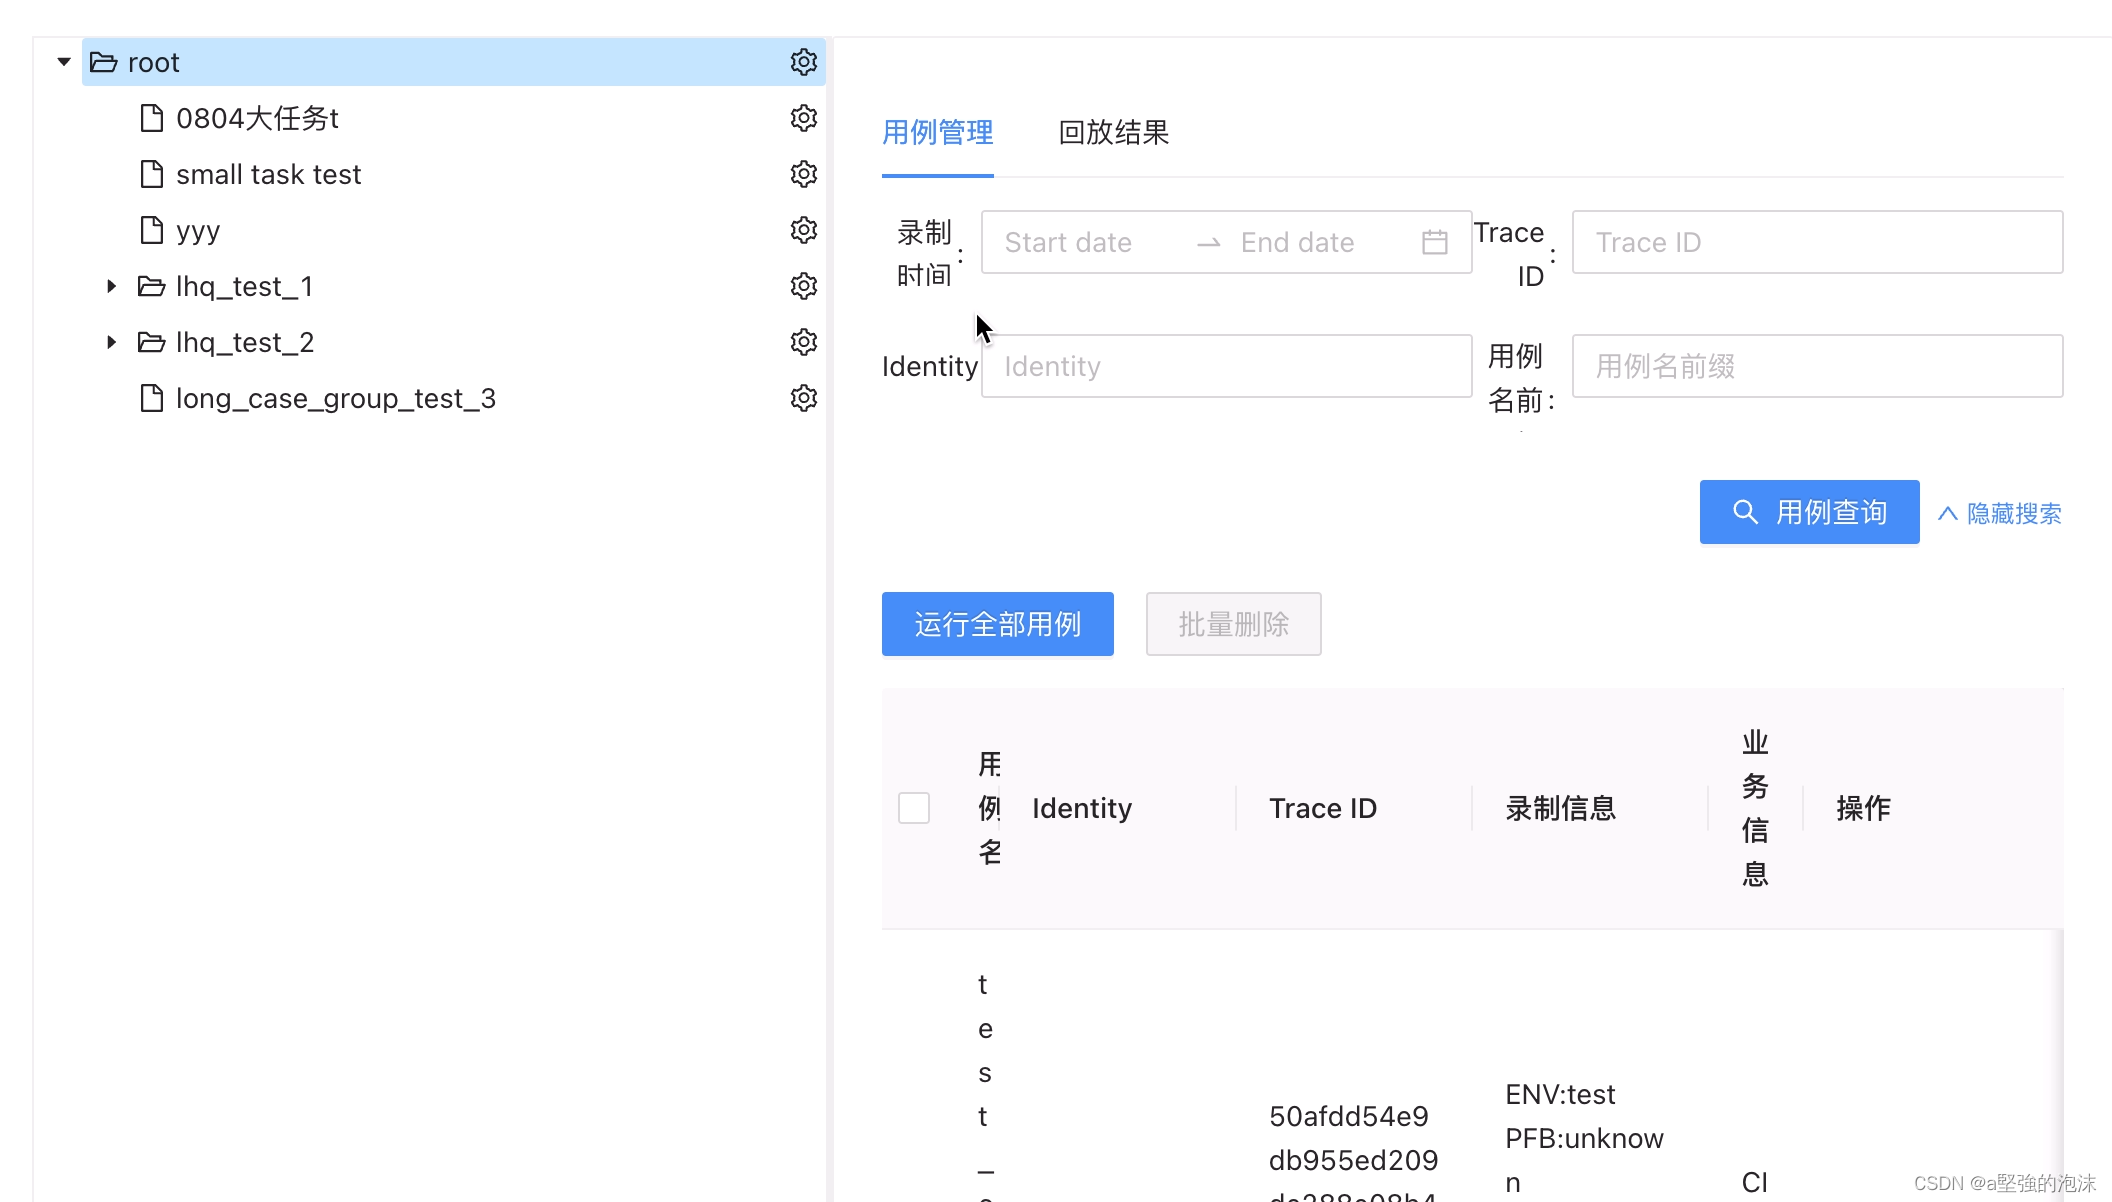The width and height of the screenshot is (2112, 1202).
Task: Click the file icon of yyy
Action: 151,230
